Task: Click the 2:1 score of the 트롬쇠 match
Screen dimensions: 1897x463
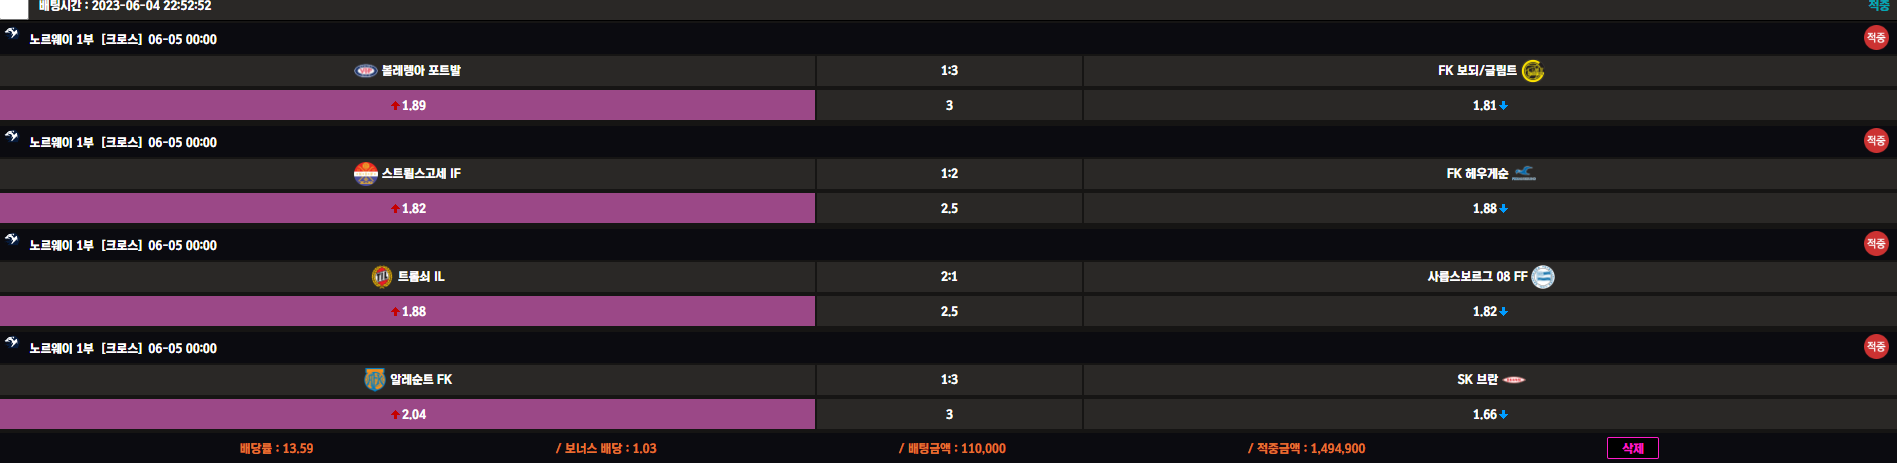Action: [949, 277]
